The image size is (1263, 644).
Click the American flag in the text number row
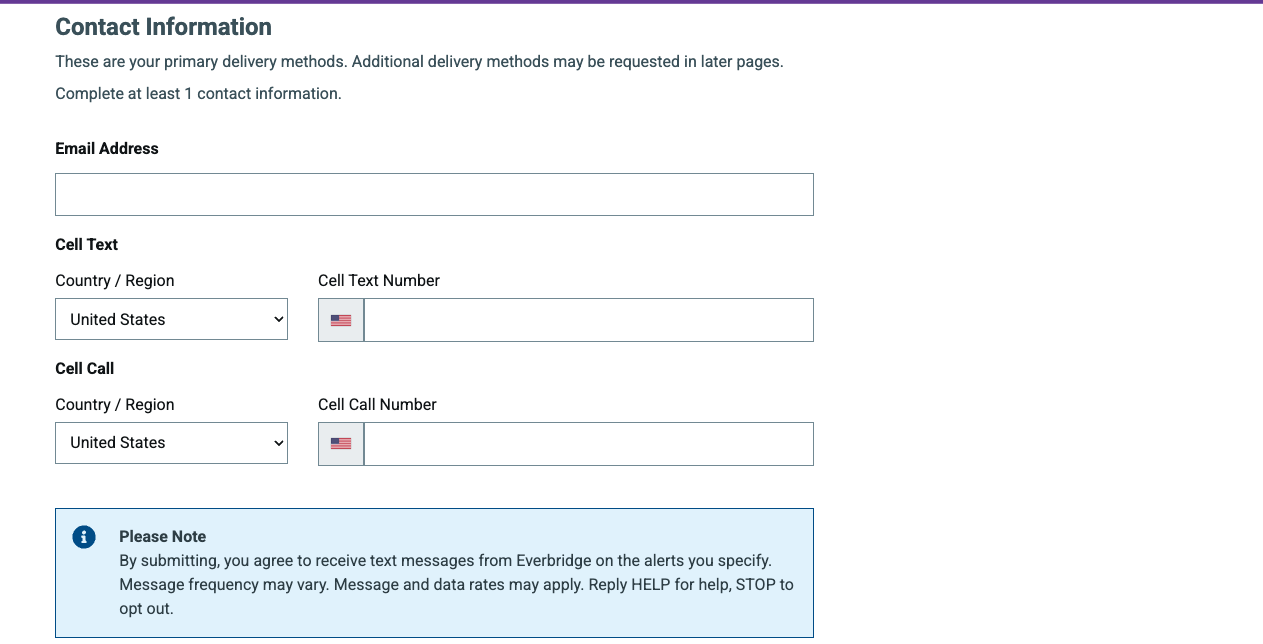point(341,320)
